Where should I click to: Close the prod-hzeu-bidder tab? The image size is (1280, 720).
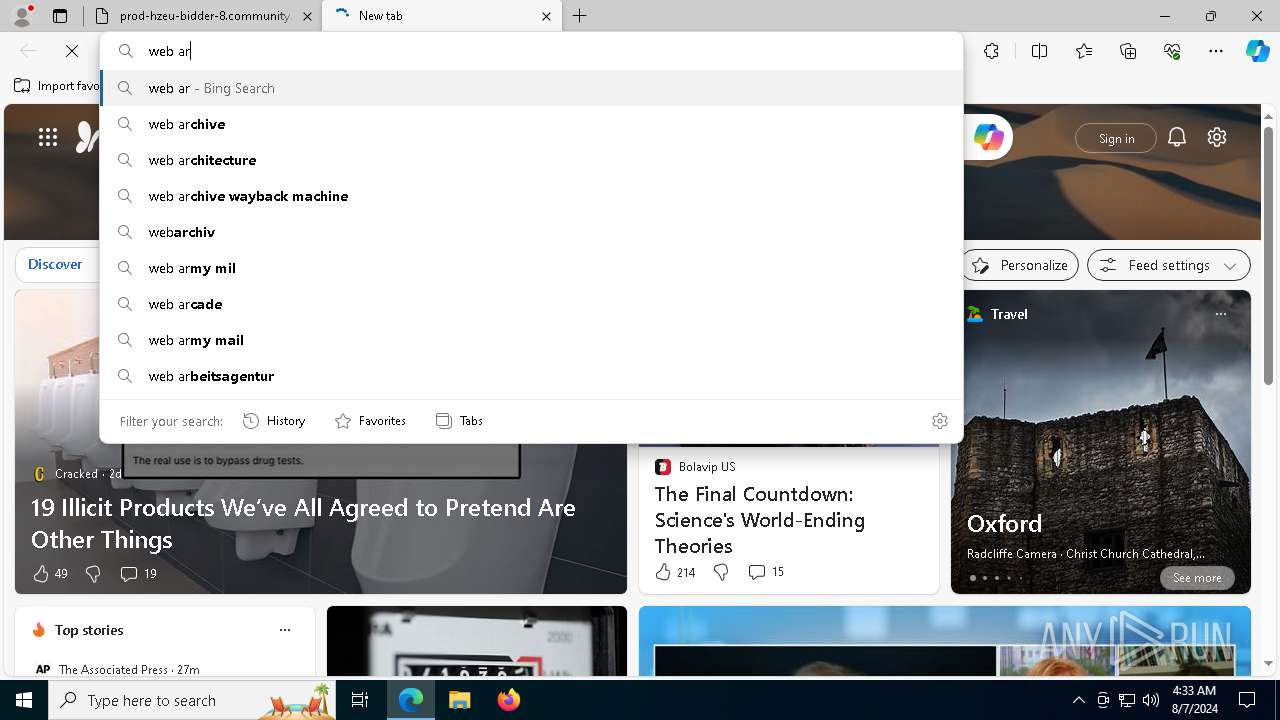click(307, 16)
